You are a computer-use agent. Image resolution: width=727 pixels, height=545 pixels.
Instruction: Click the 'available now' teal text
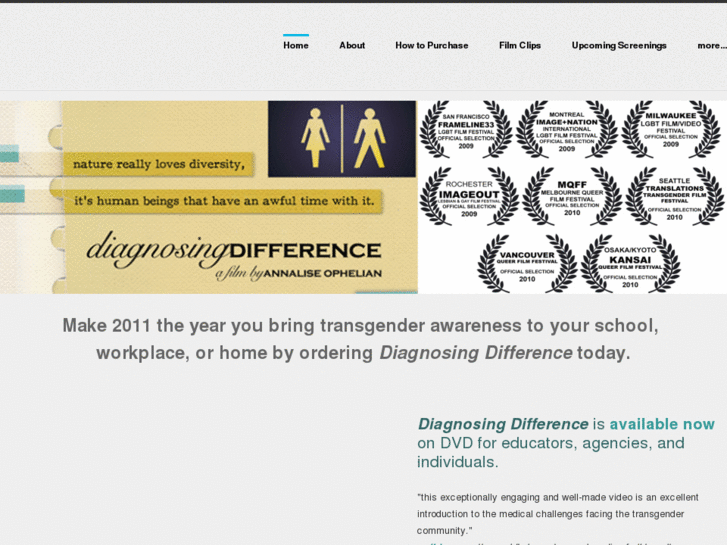click(662, 424)
